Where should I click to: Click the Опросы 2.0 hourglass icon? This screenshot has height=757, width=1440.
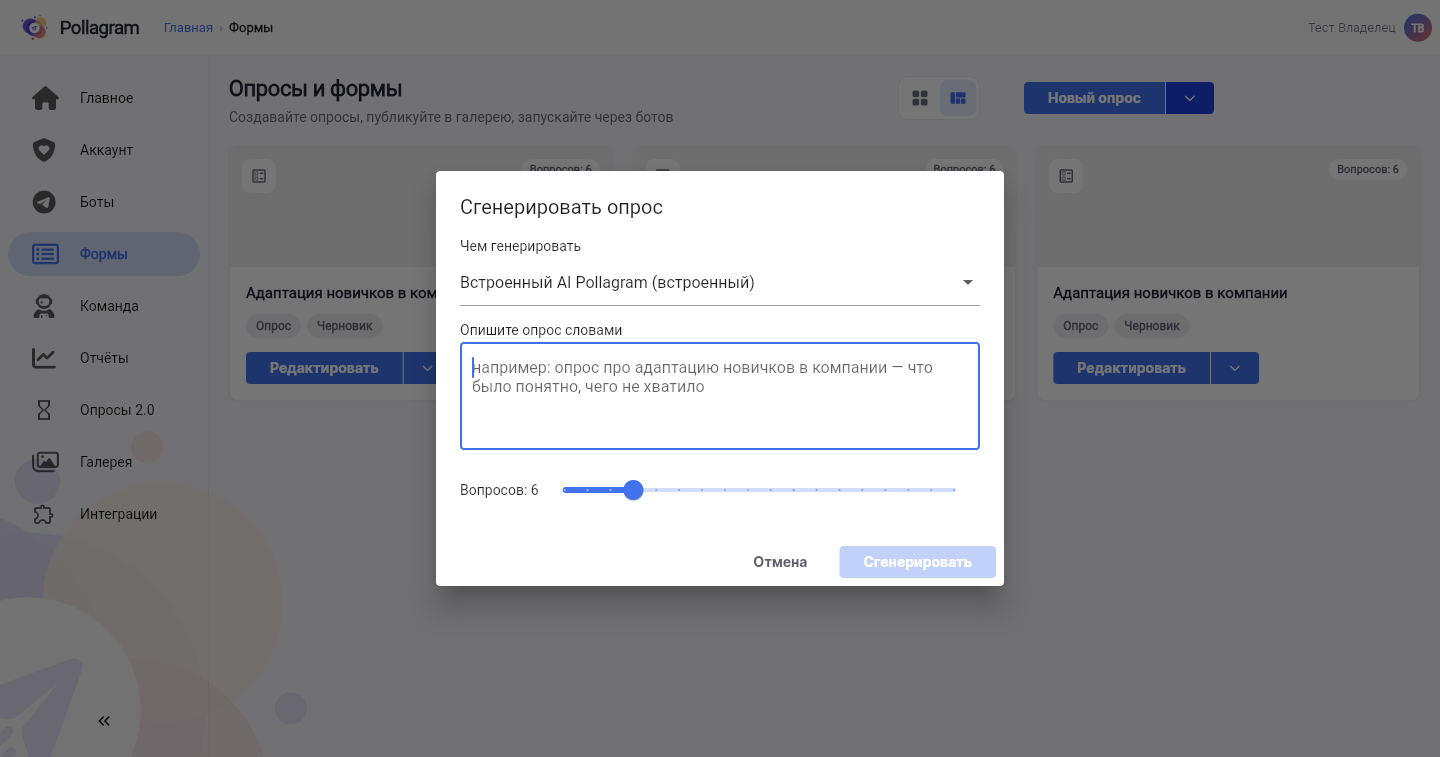(45, 410)
